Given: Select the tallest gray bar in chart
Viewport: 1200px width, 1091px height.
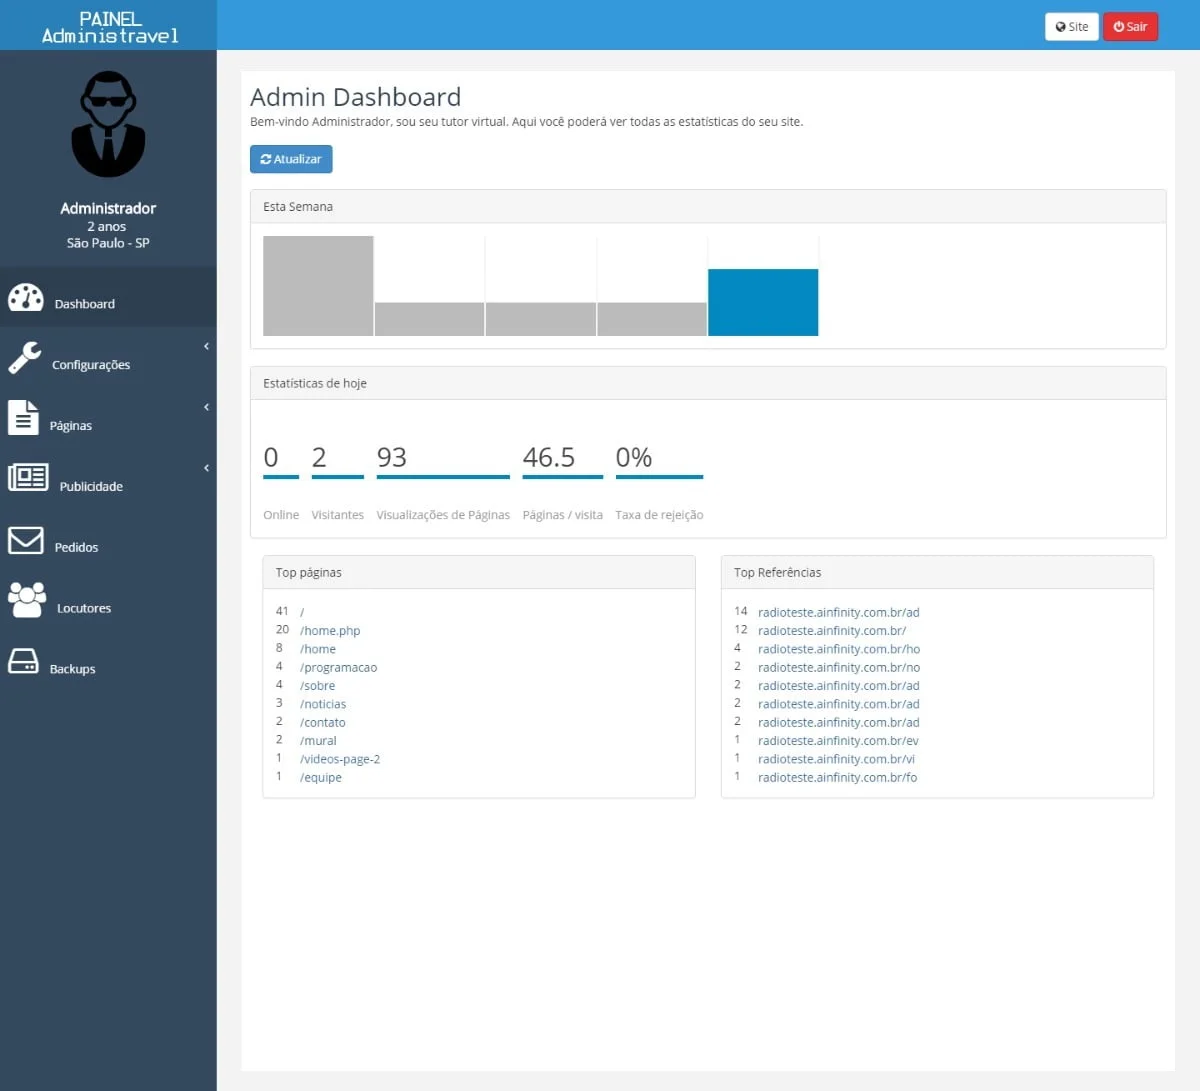Looking at the screenshot, I should [x=318, y=286].
